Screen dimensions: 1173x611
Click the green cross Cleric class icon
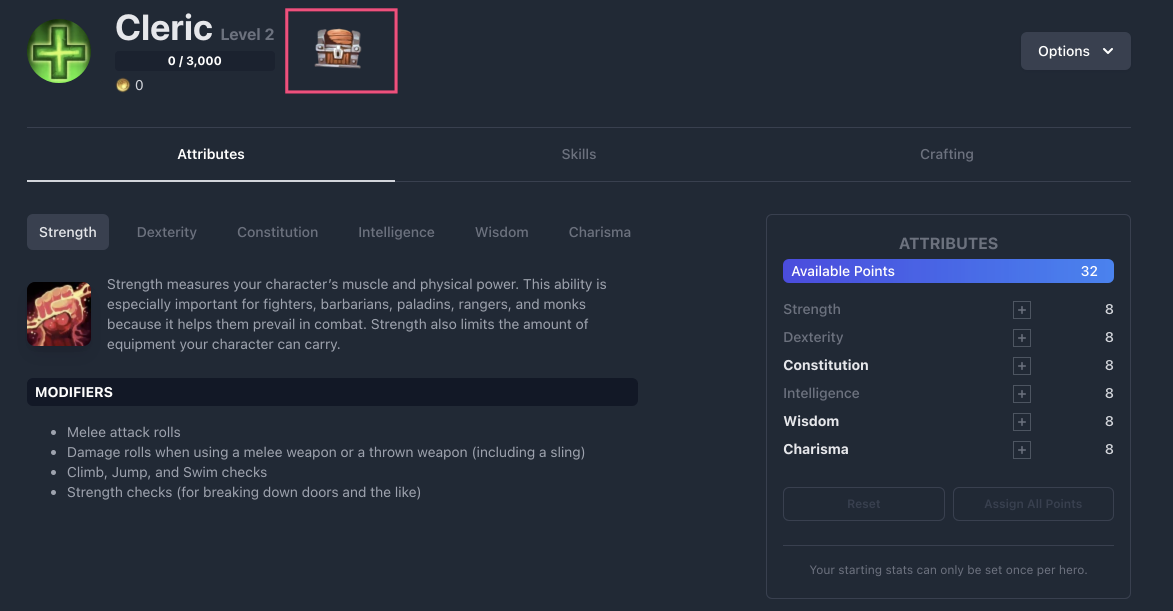(59, 52)
